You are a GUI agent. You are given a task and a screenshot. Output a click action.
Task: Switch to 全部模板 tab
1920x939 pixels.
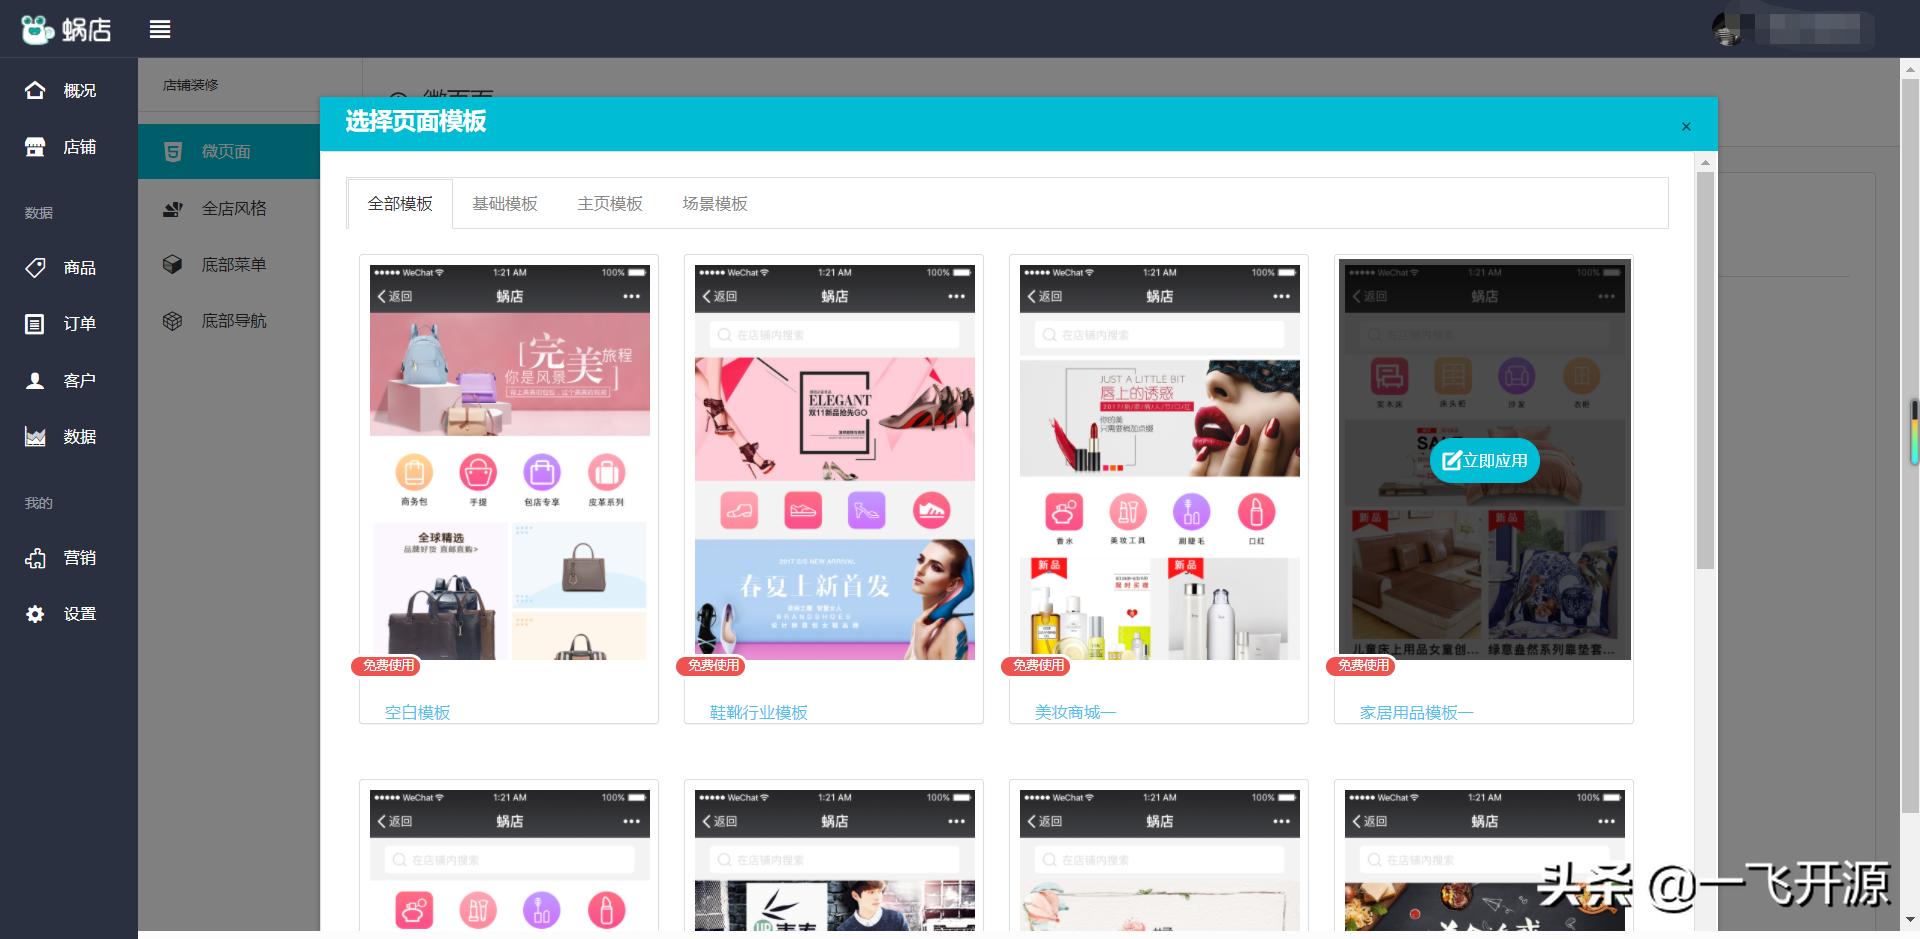point(400,203)
